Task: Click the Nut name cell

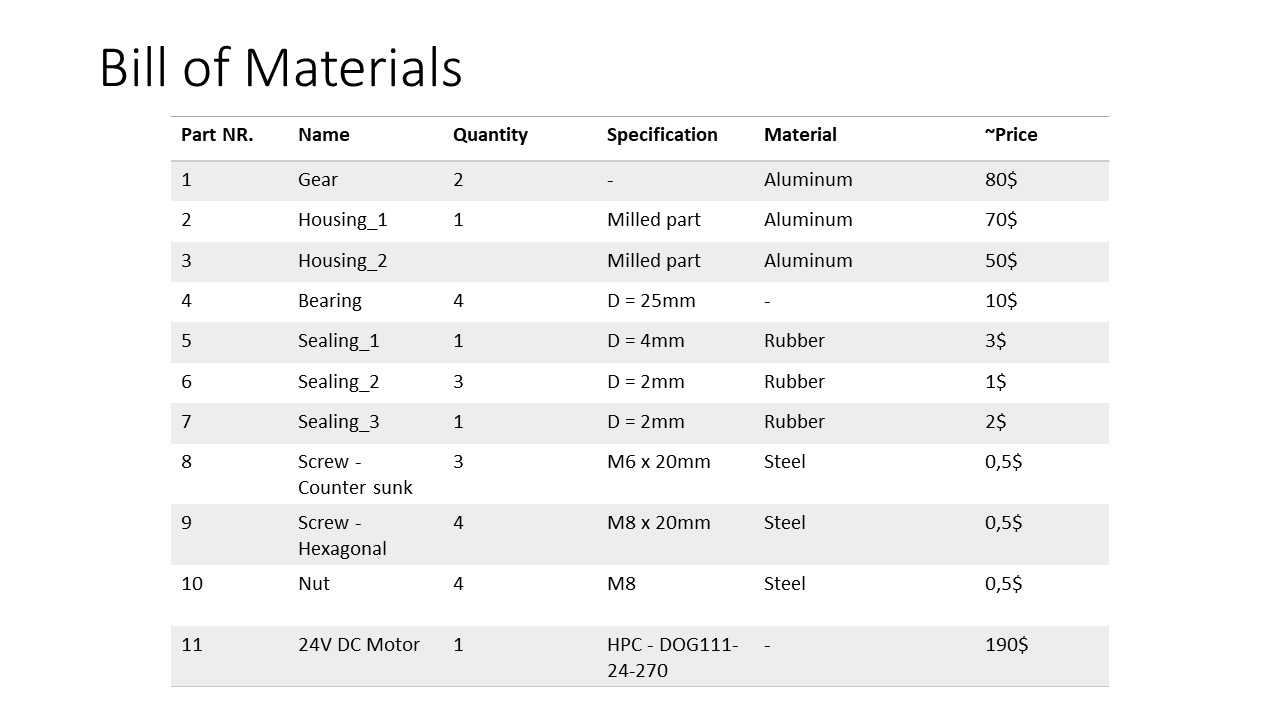Action: pos(313,584)
